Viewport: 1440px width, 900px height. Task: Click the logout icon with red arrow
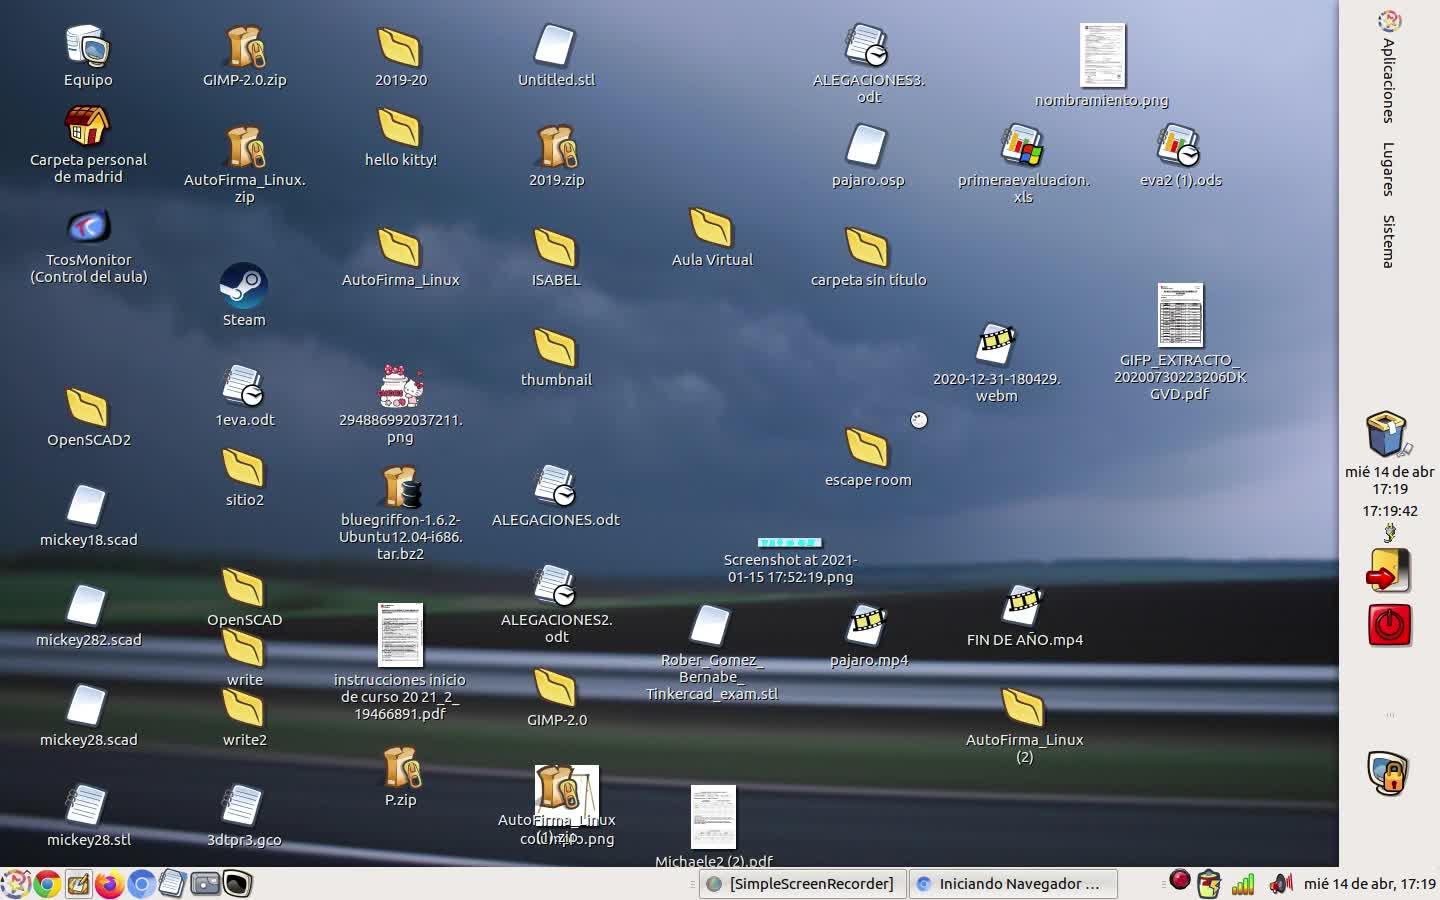tap(1389, 571)
